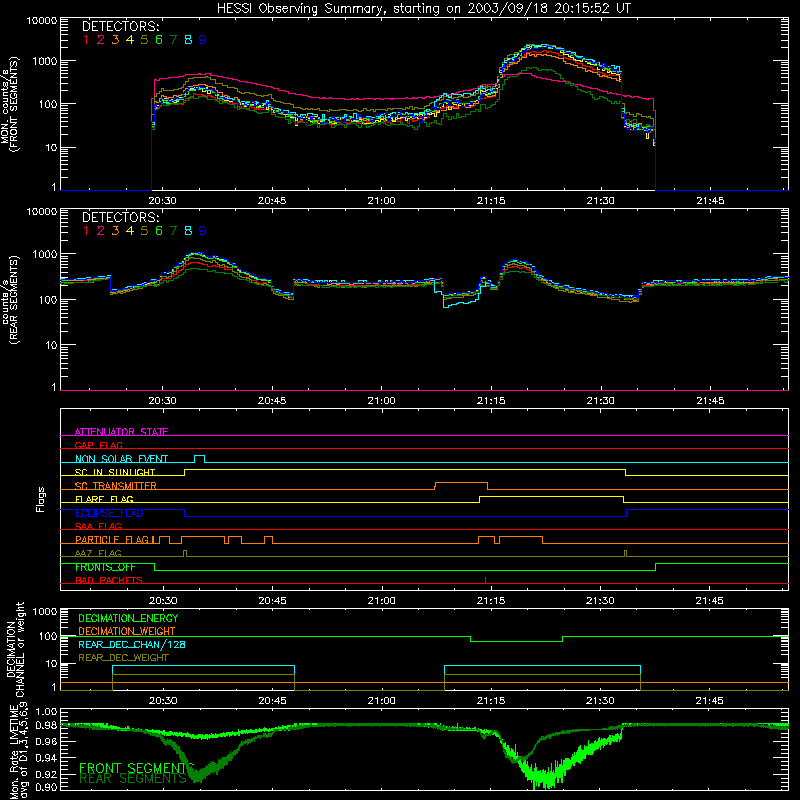The image size is (800, 800).
Task: Pick detector 7 in rear segments legend
Action: [x=173, y=231]
